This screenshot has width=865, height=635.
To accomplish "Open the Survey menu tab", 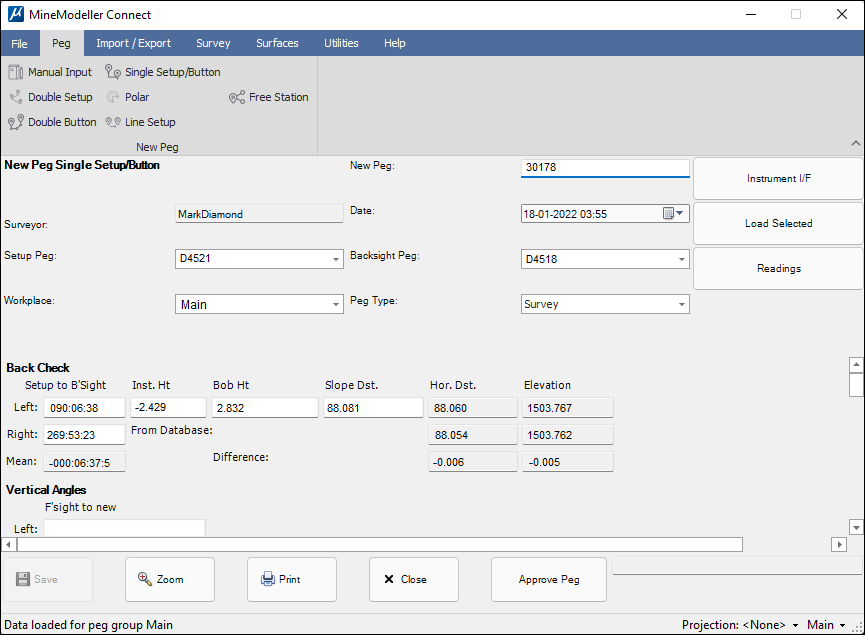I will click(x=213, y=43).
